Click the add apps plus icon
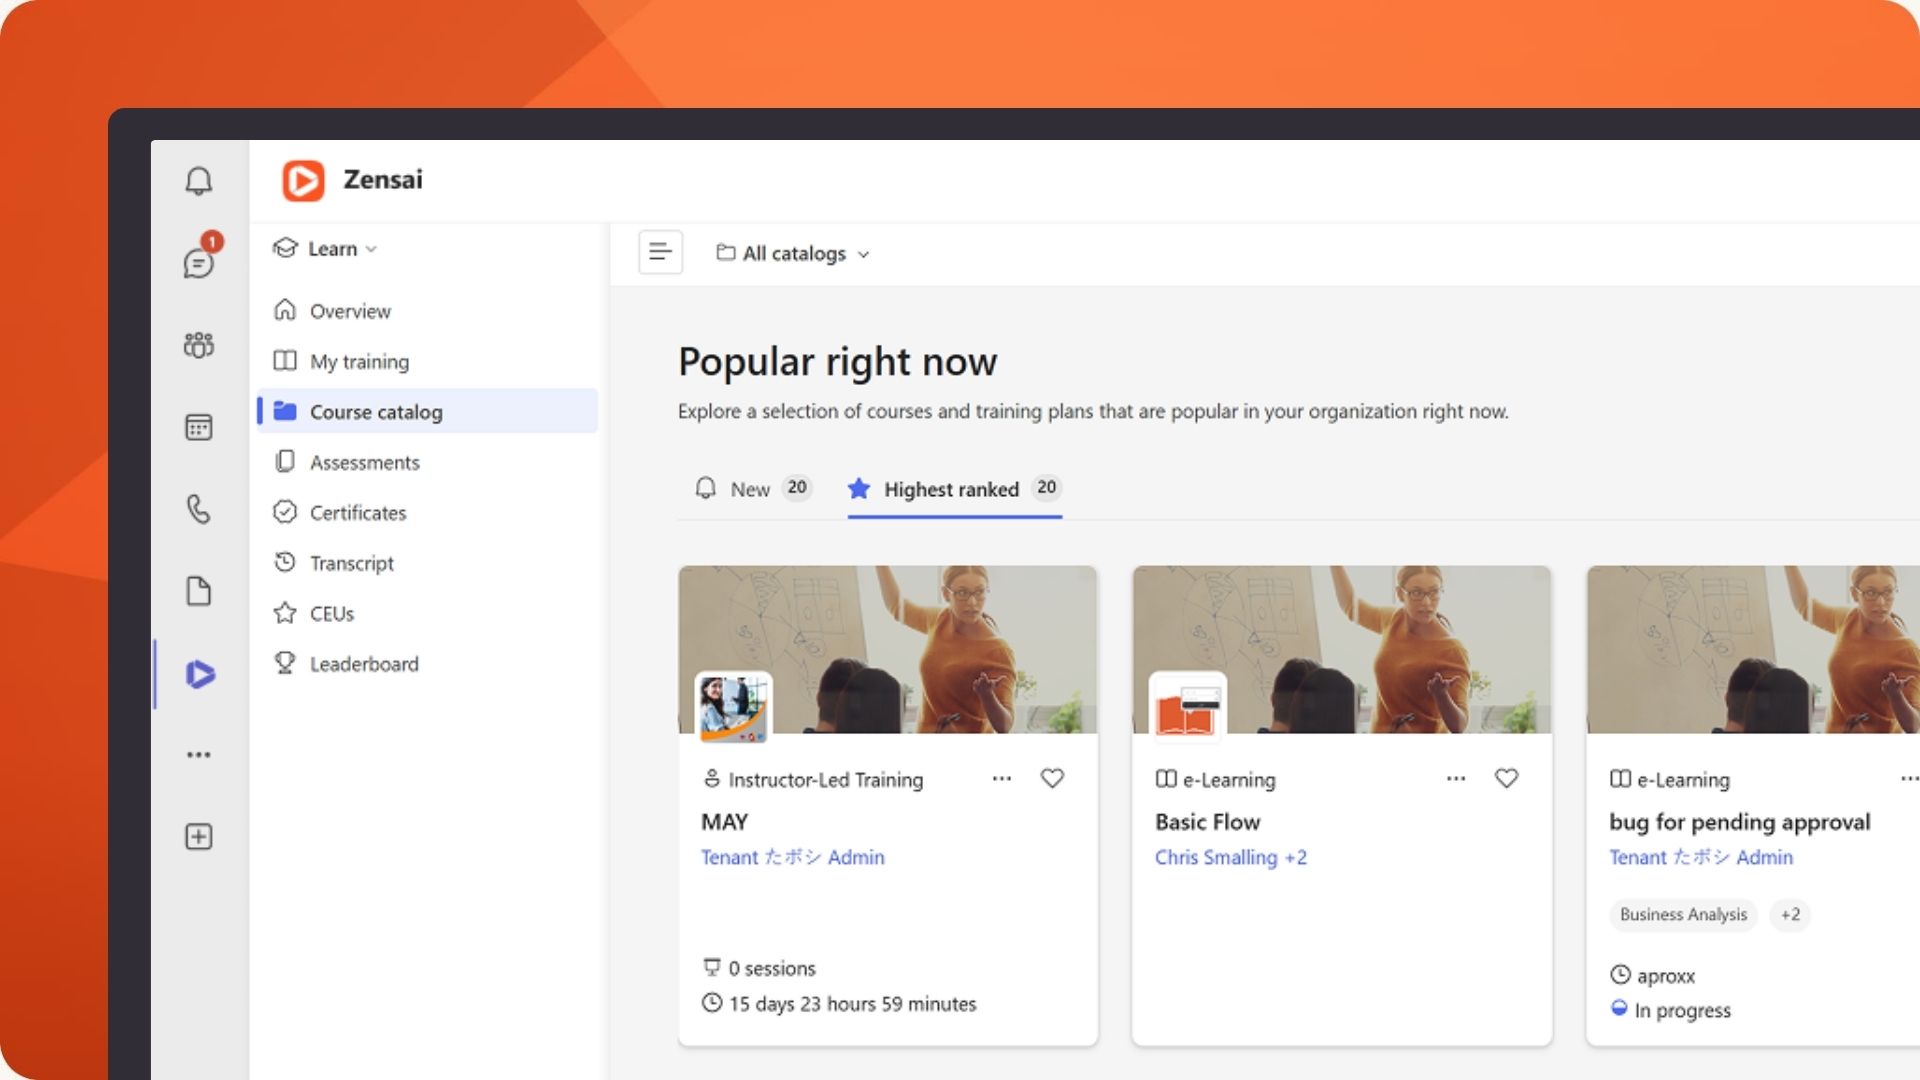The width and height of the screenshot is (1920, 1080). [199, 837]
